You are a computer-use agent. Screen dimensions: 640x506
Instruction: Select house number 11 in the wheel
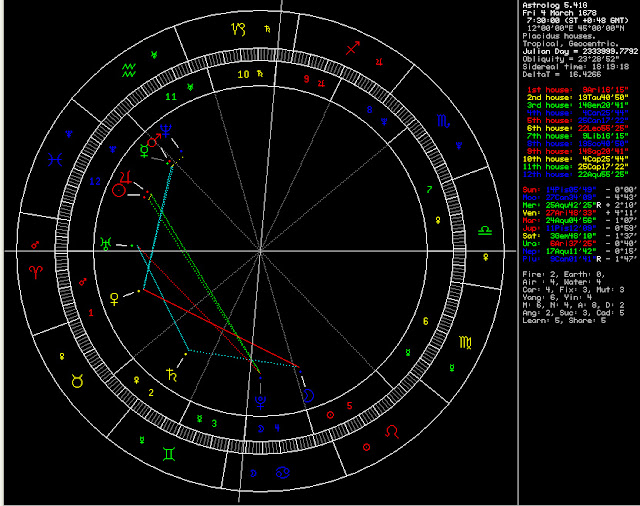(x=171, y=97)
